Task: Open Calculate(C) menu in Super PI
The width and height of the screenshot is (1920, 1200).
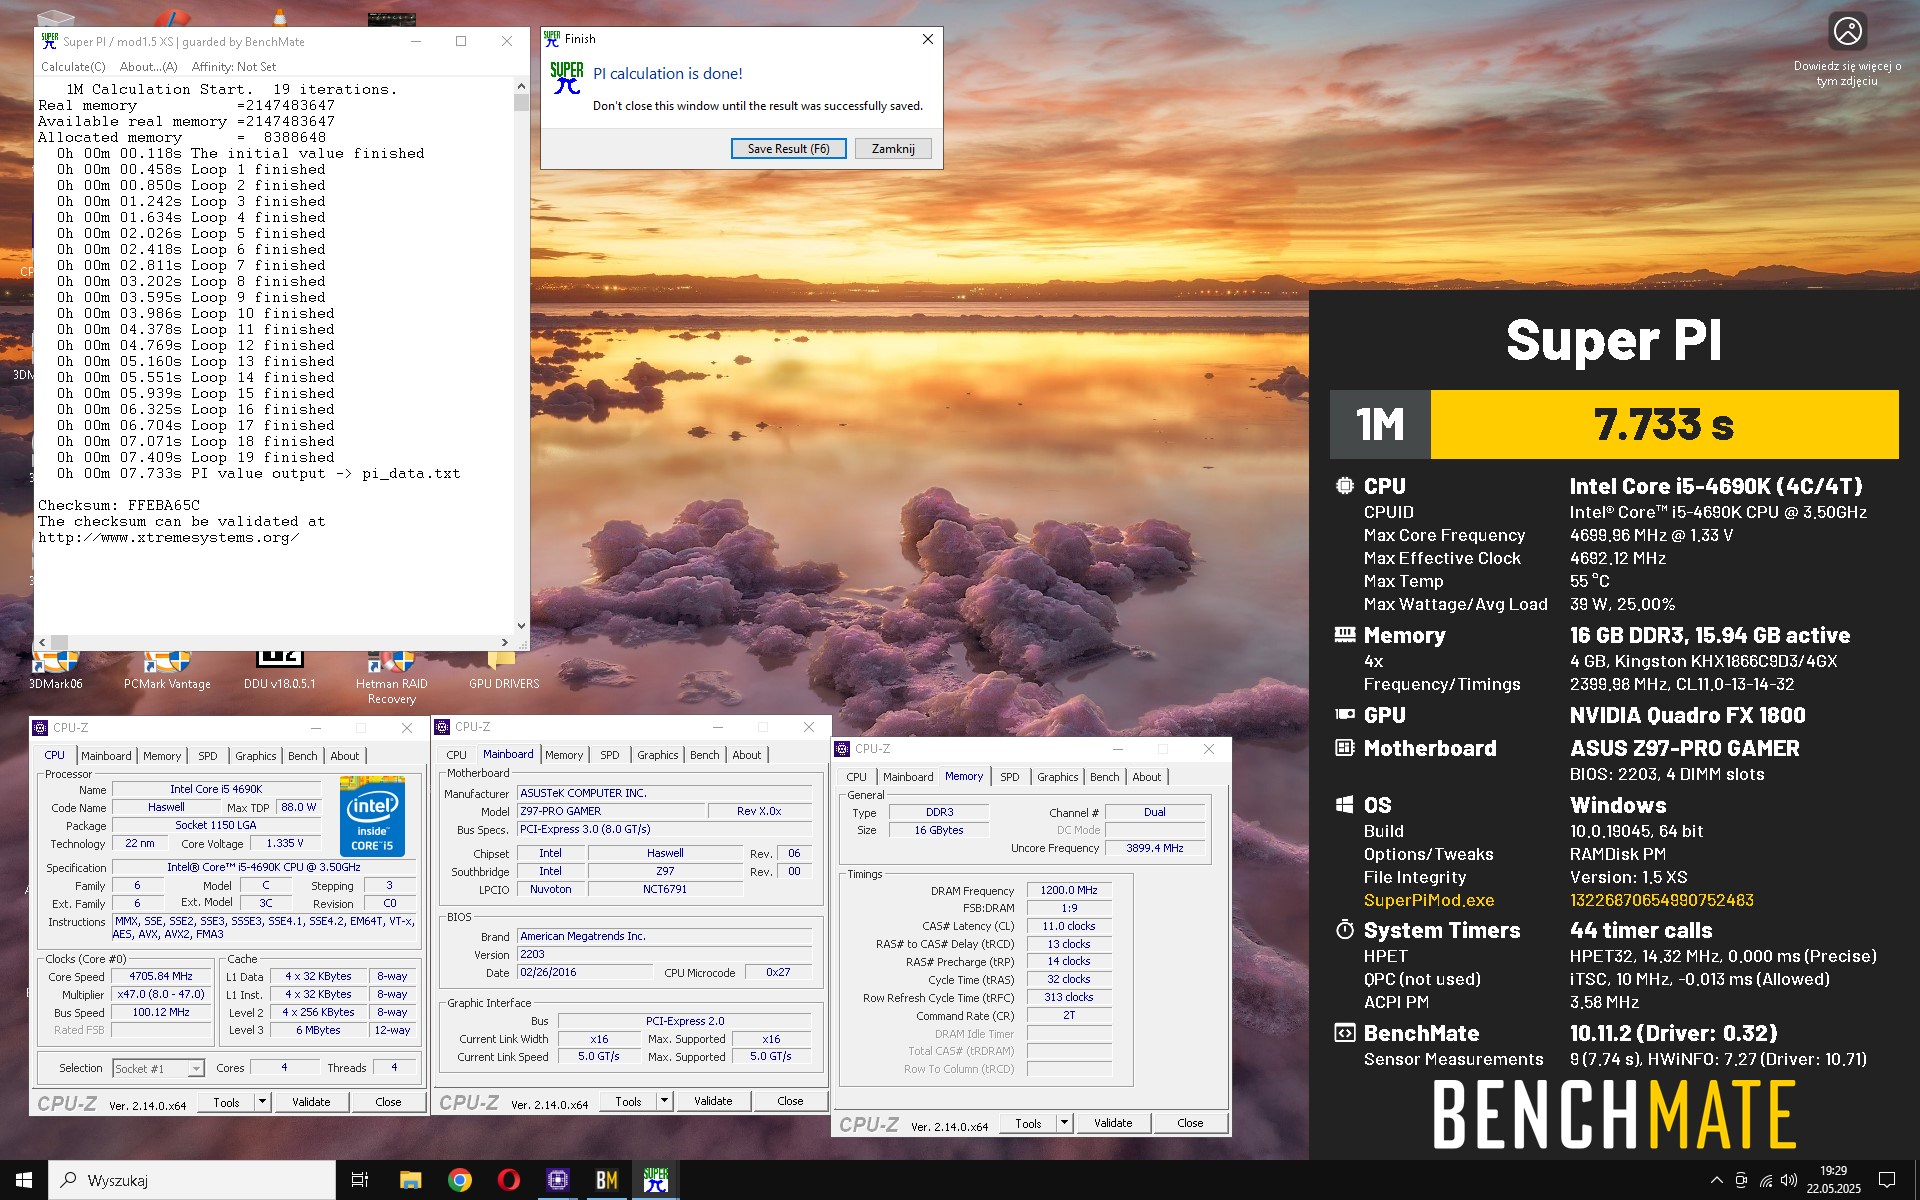Action: click(73, 67)
